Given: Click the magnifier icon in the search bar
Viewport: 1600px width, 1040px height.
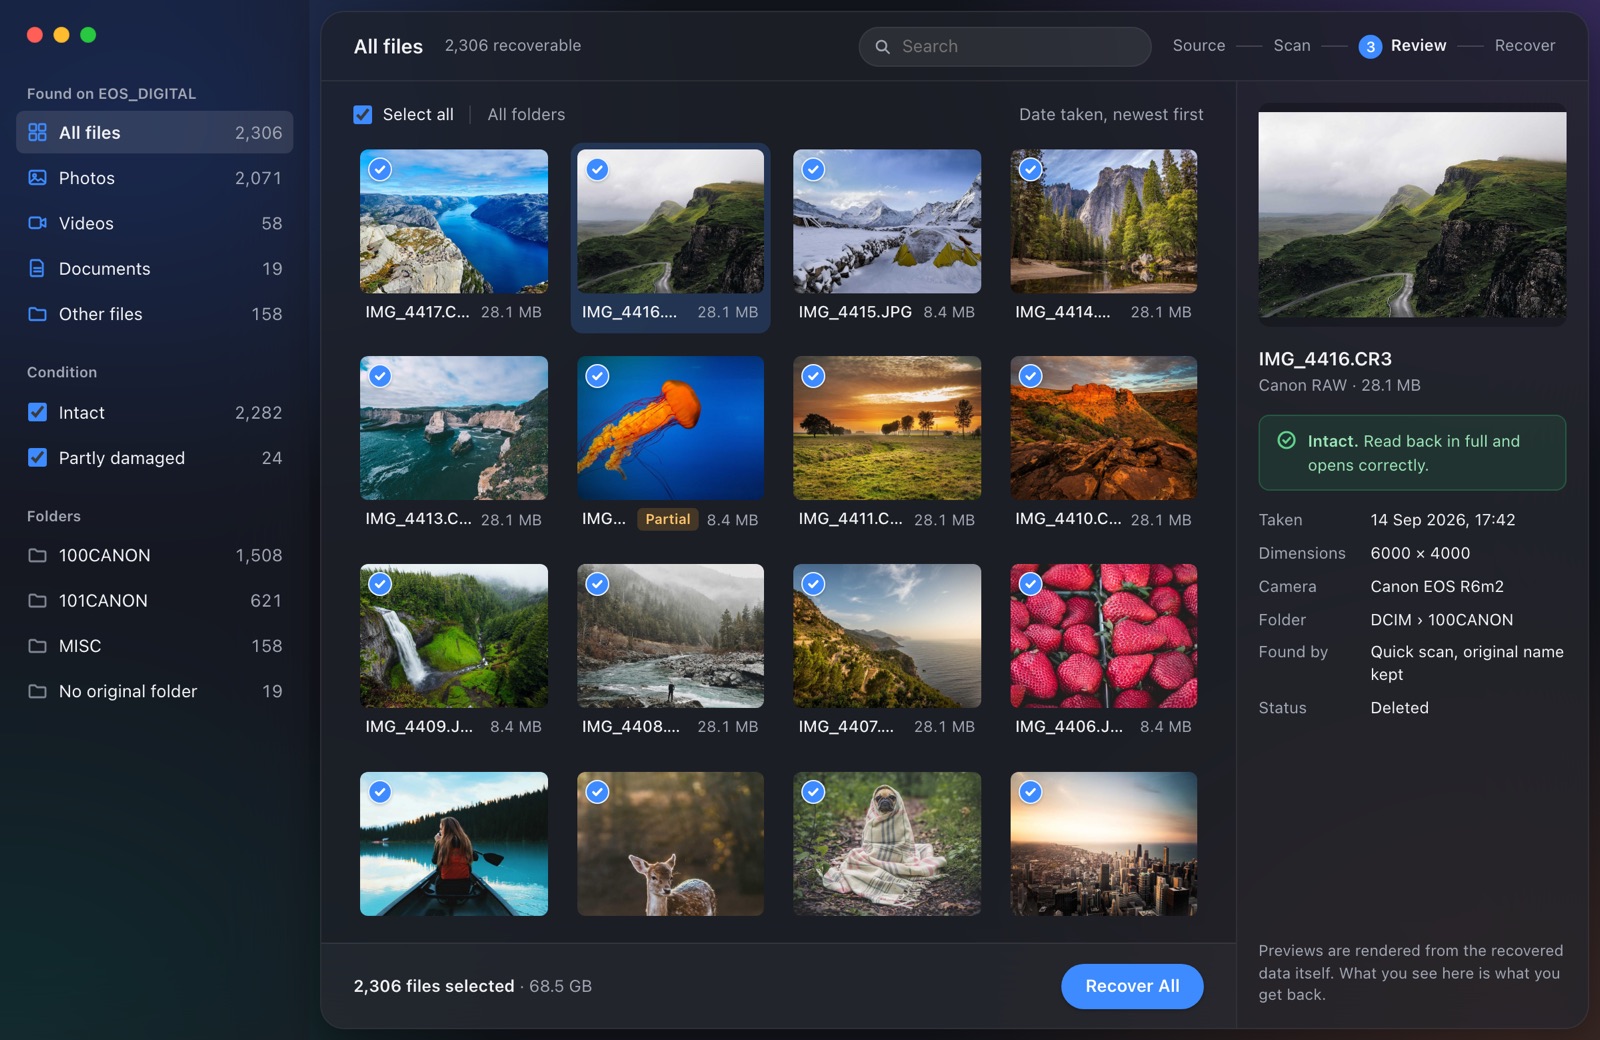Looking at the screenshot, I should click(883, 46).
